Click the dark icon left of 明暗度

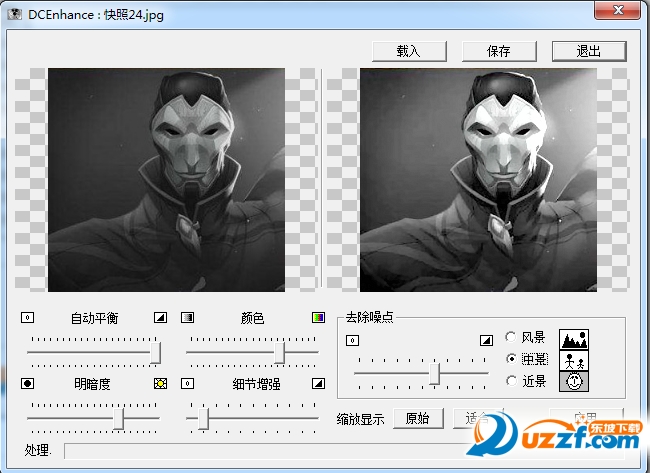[27, 383]
